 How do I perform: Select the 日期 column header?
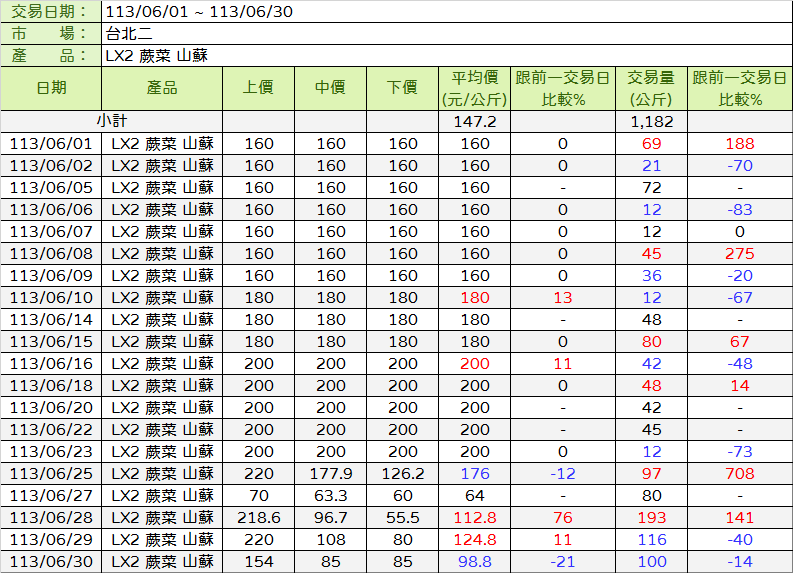tap(50, 88)
